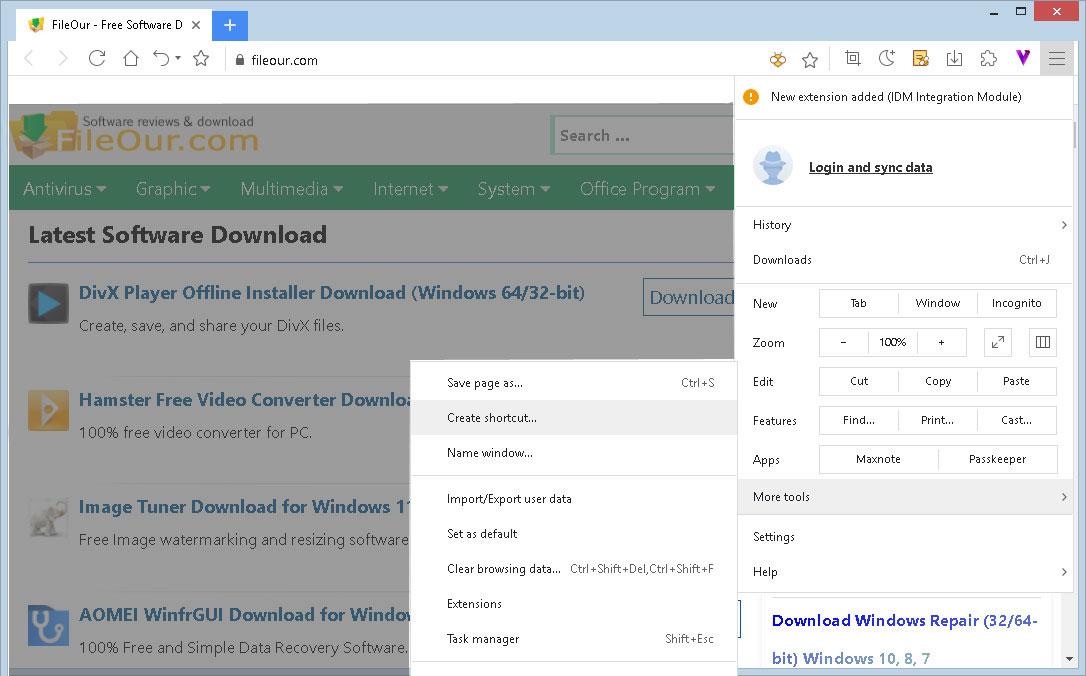The image size is (1086, 676).
Task: Click the website Search box
Action: pyautogui.click(x=643, y=136)
